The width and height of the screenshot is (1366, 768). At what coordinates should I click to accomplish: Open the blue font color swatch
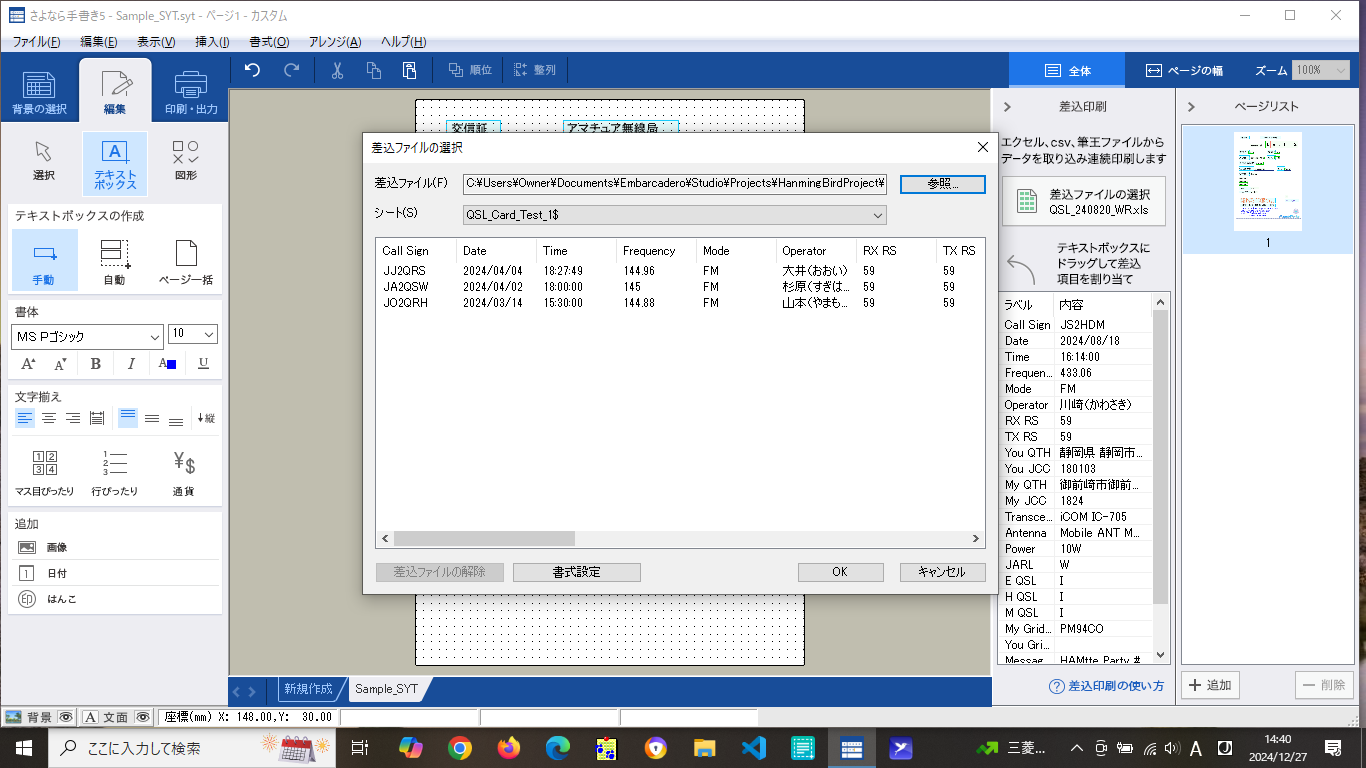(x=167, y=364)
